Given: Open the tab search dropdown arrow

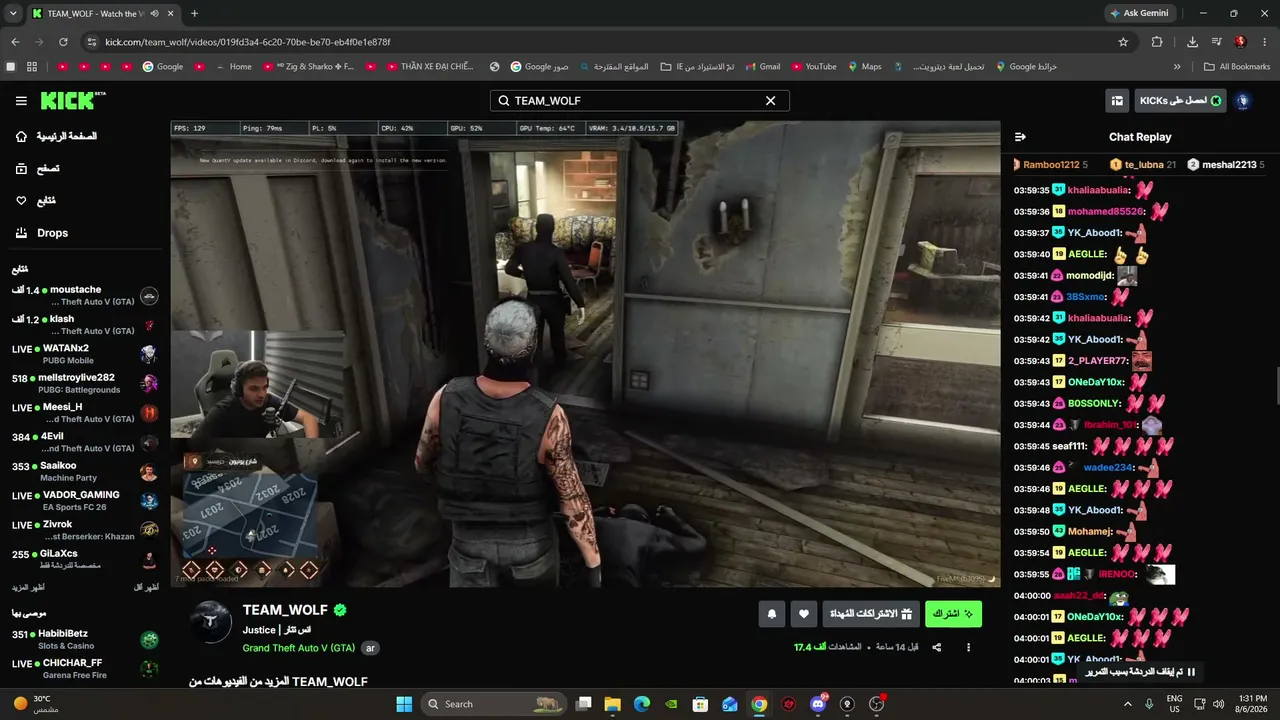Looking at the screenshot, I should [x=13, y=13].
